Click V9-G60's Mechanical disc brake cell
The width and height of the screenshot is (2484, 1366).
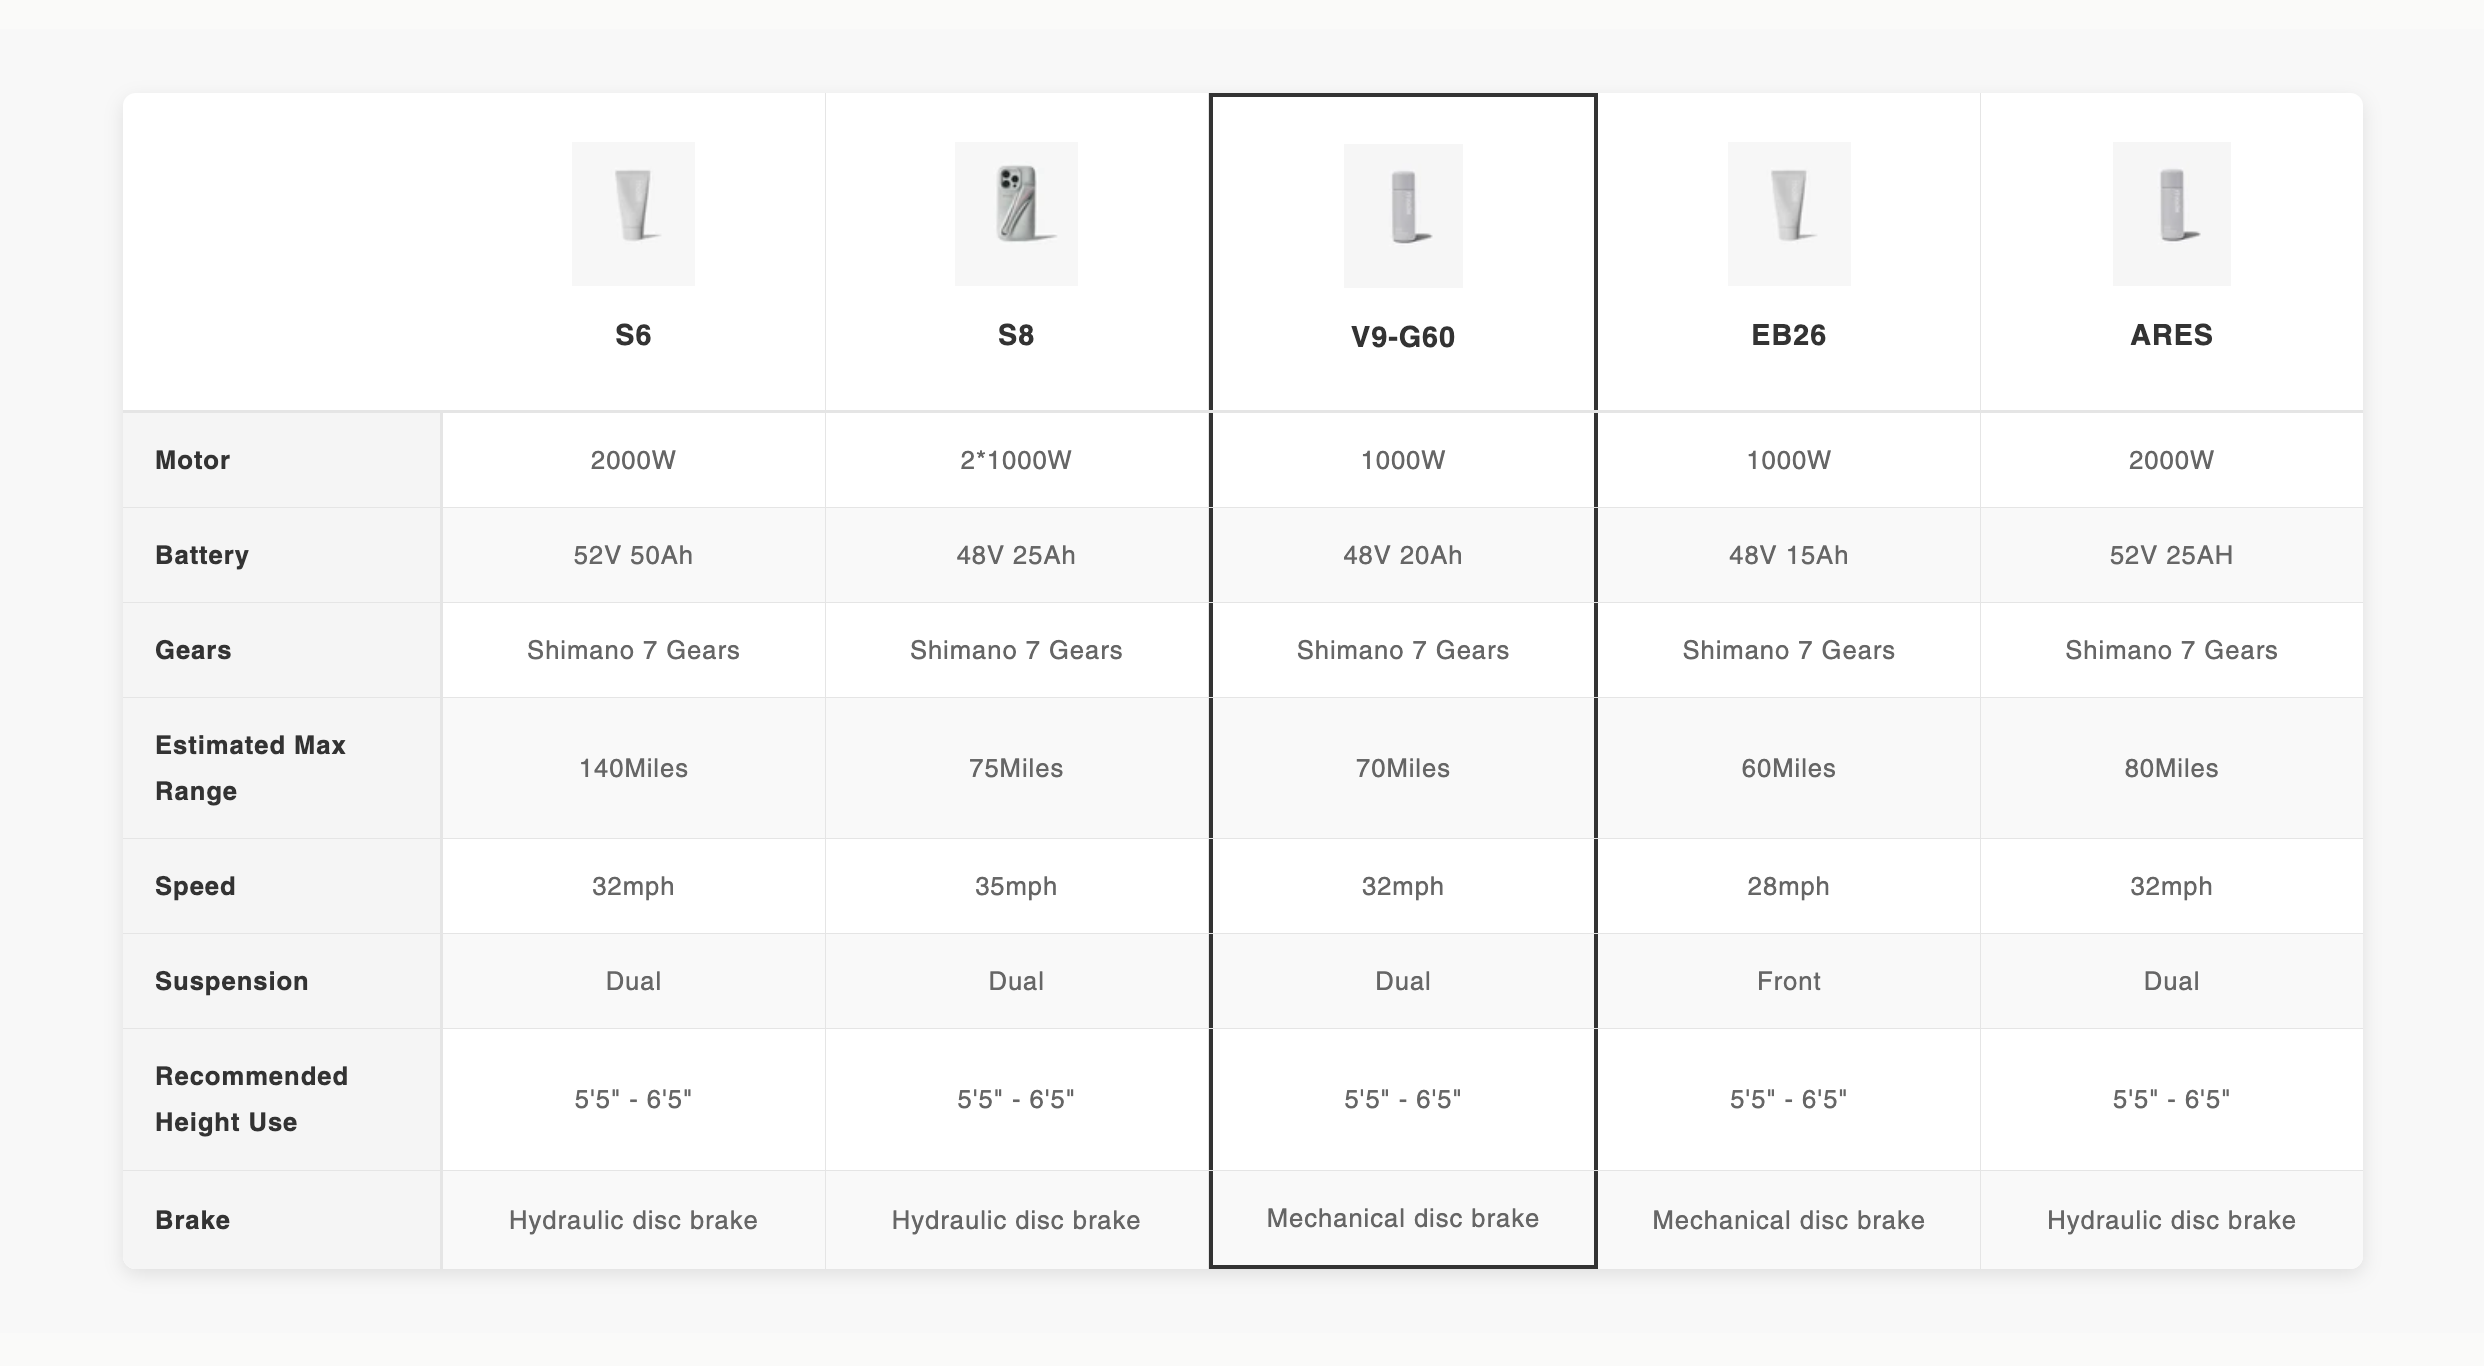pos(1403,1218)
